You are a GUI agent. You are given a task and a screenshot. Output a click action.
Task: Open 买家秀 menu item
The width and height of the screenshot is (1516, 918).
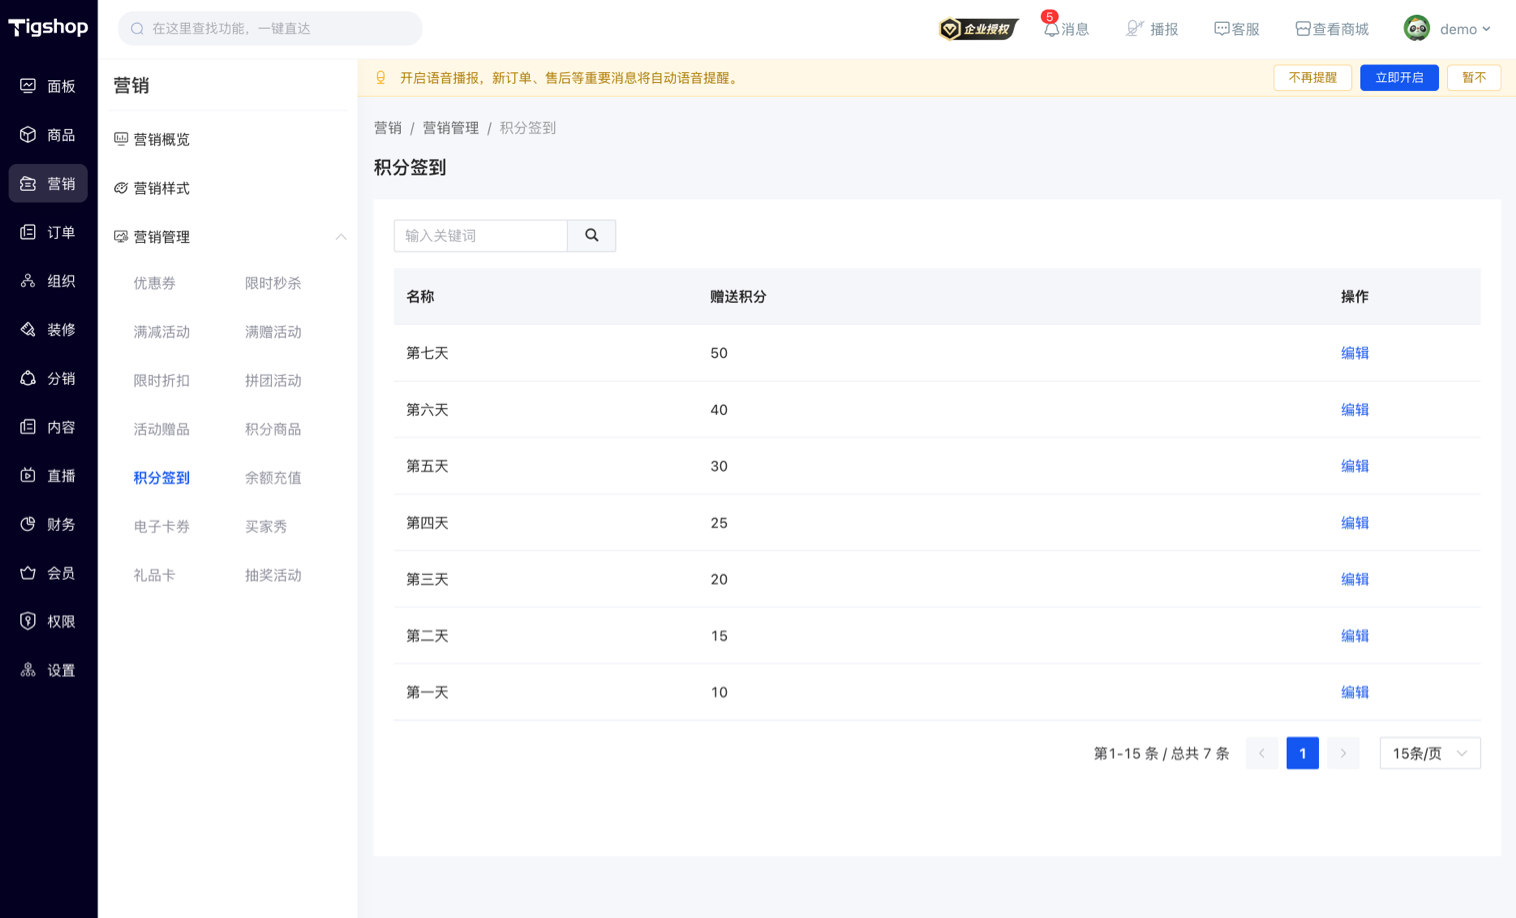266,526
